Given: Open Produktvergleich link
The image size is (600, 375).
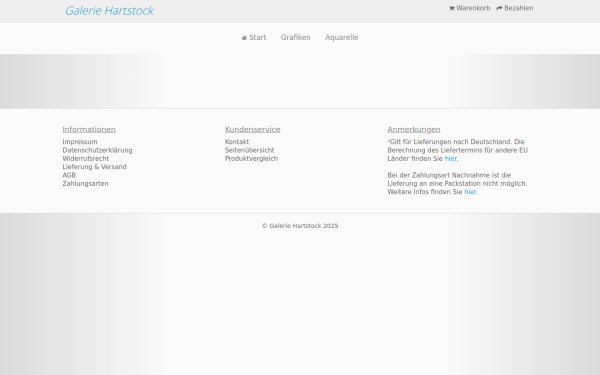Looking at the screenshot, I should click(x=251, y=158).
